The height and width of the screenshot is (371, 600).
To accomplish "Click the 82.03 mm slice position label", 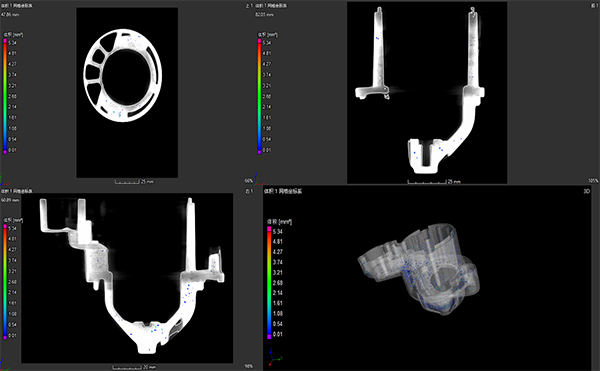I will (264, 15).
